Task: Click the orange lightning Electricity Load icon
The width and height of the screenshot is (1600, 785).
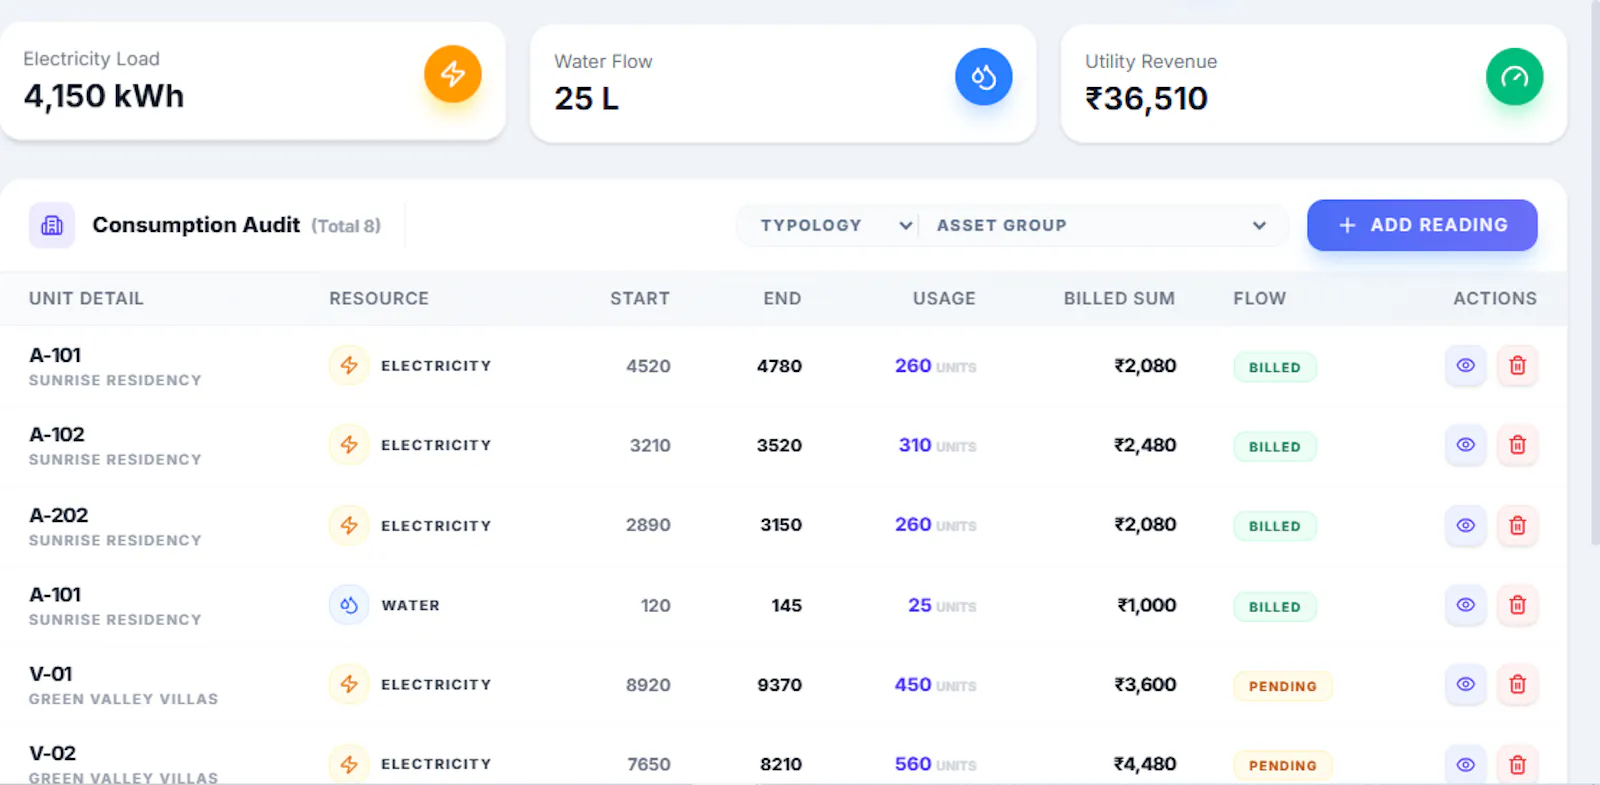Action: click(453, 74)
